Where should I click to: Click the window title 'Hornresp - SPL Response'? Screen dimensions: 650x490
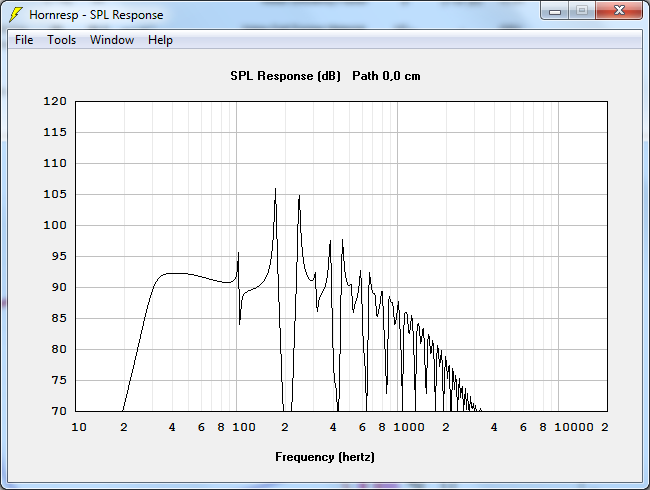(x=96, y=15)
